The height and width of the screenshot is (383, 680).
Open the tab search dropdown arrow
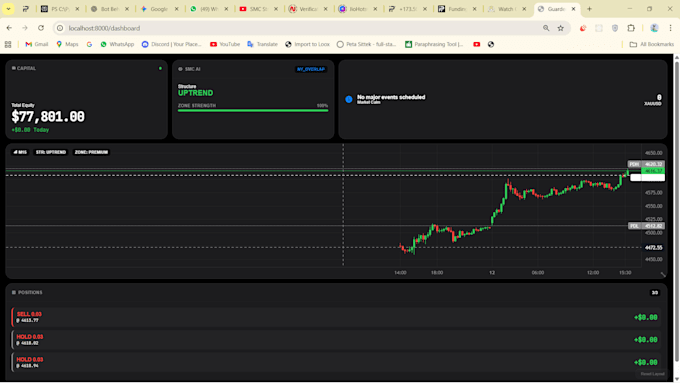click(8, 9)
